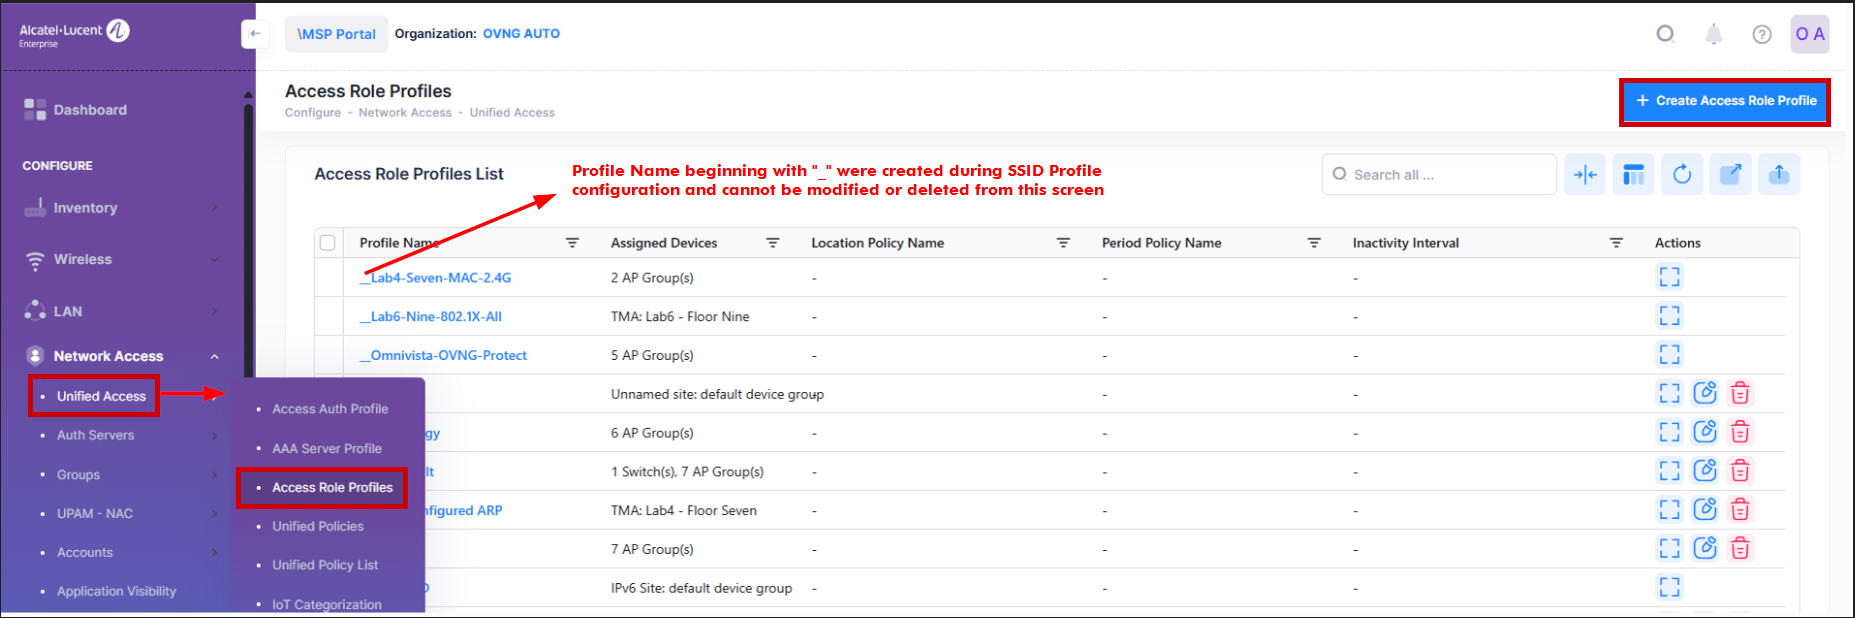Viewport: 1855px width, 618px height.
Task: Select Access Role Profiles in submenu
Action: pyautogui.click(x=332, y=488)
